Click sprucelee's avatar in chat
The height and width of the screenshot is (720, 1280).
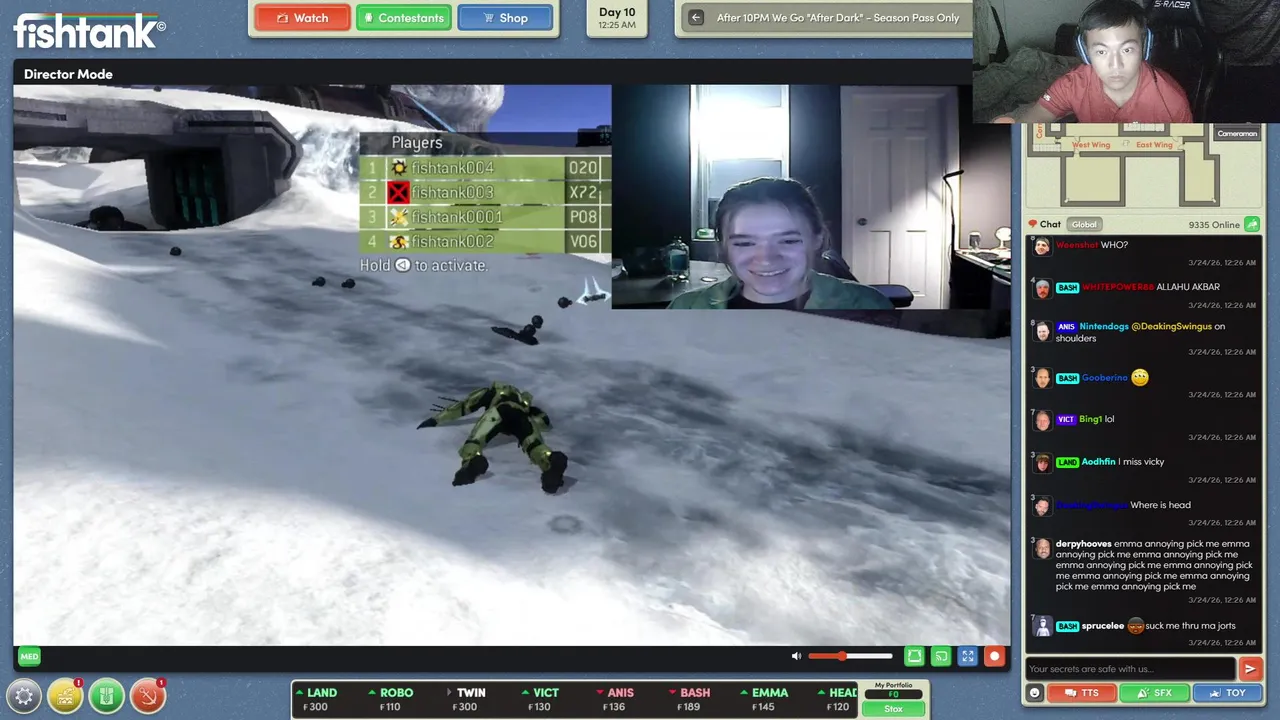(1042, 626)
